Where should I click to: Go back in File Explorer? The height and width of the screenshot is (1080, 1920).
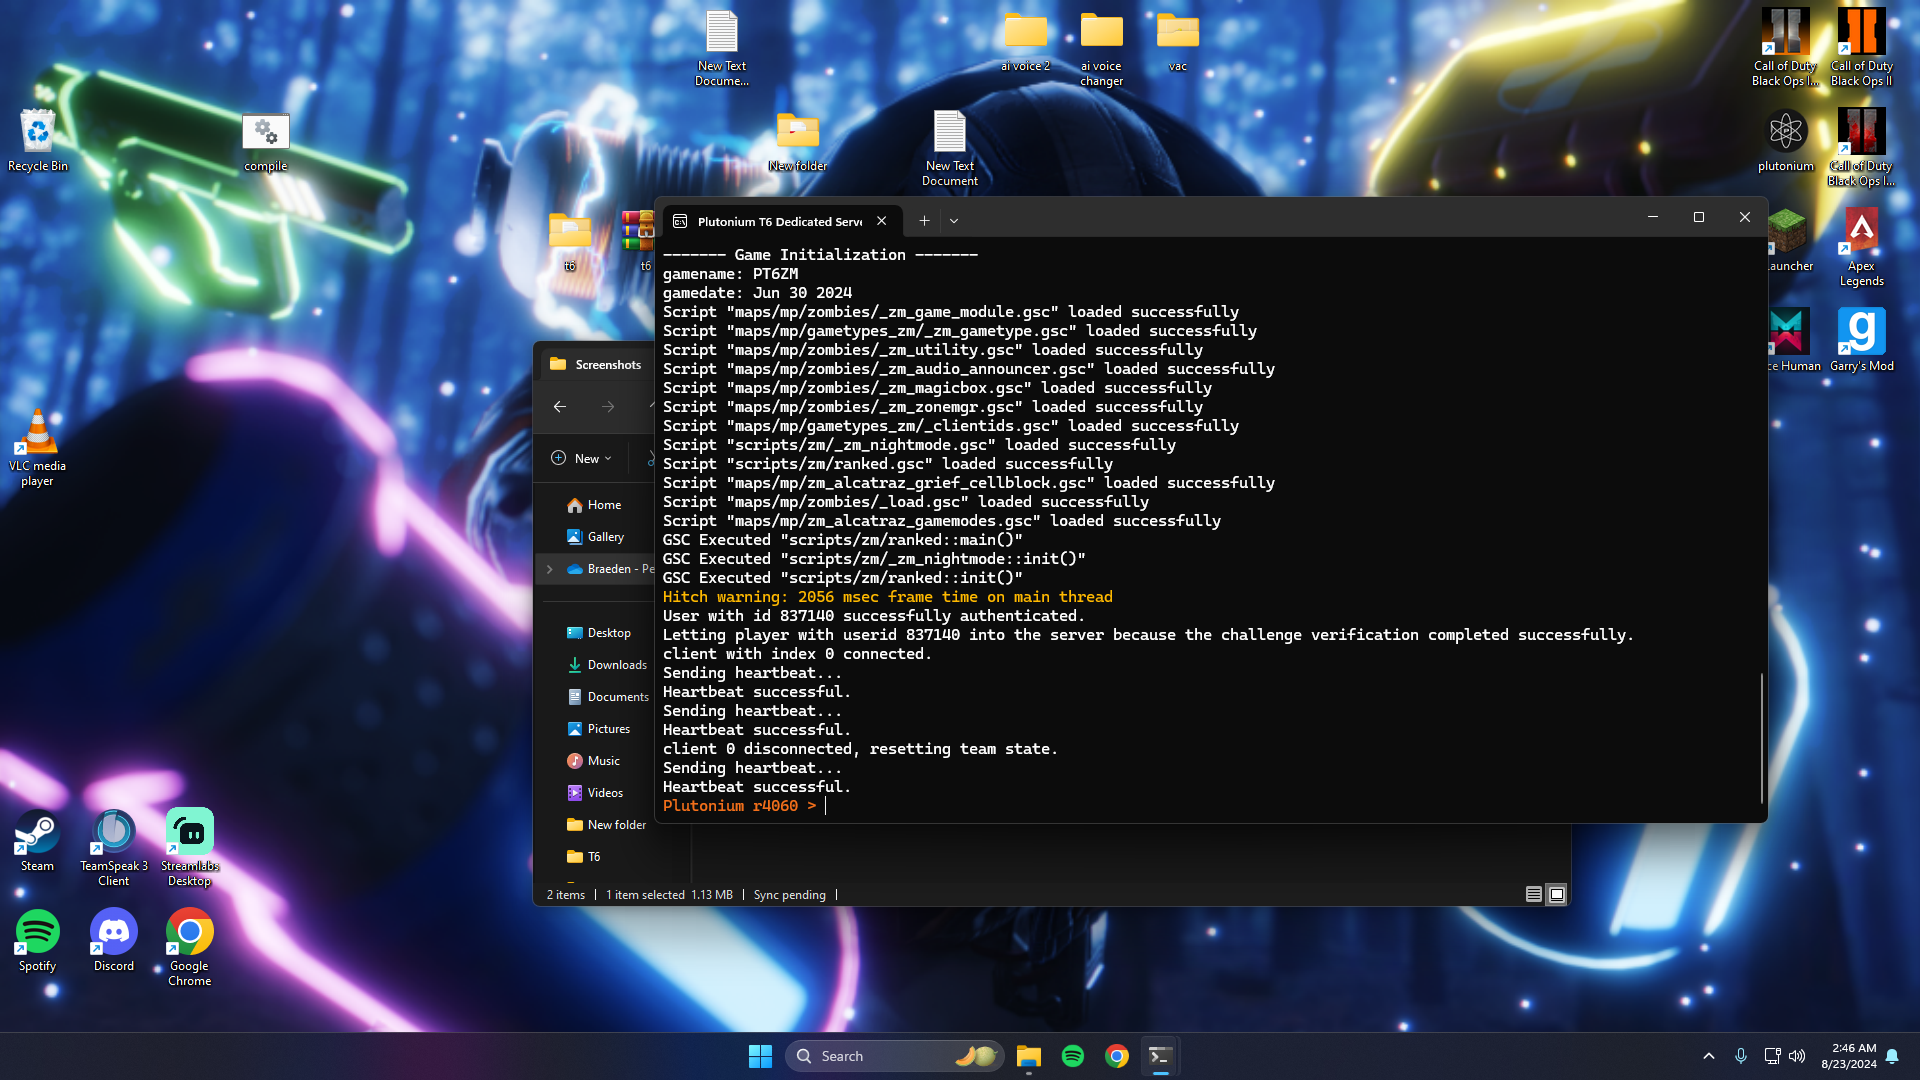560,407
